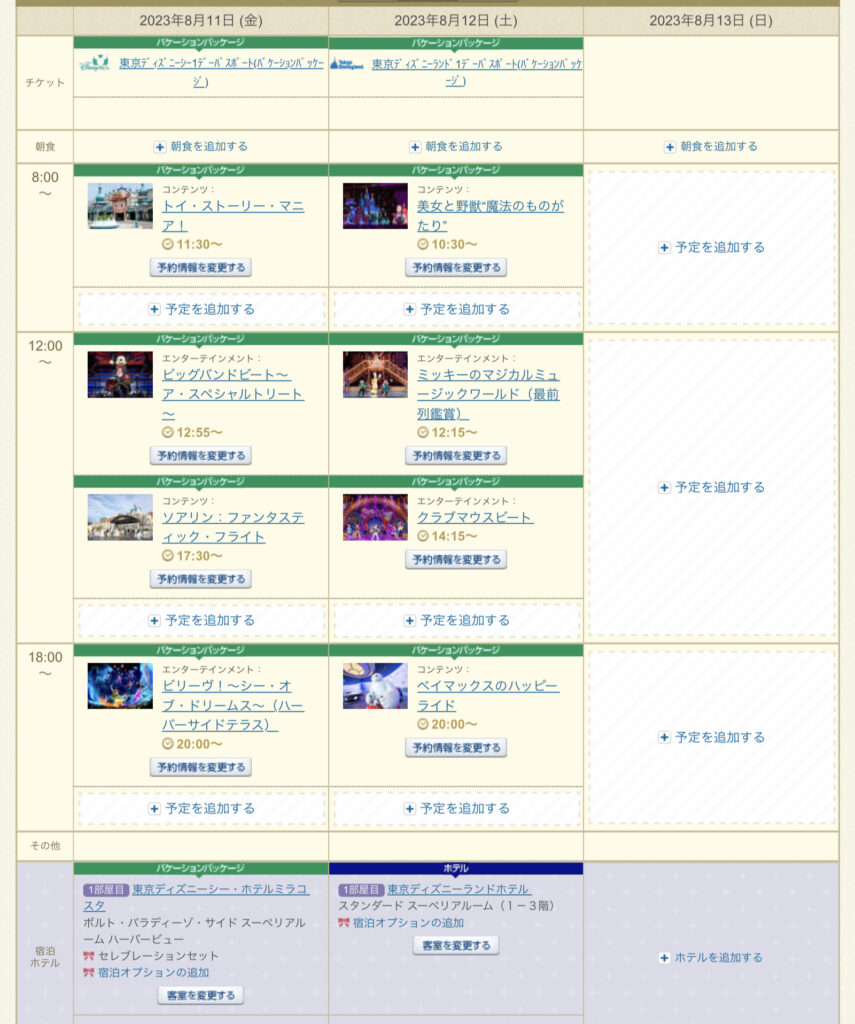Open 美女と野獣"魔法のものがたり" link

[x=490, y=216]
